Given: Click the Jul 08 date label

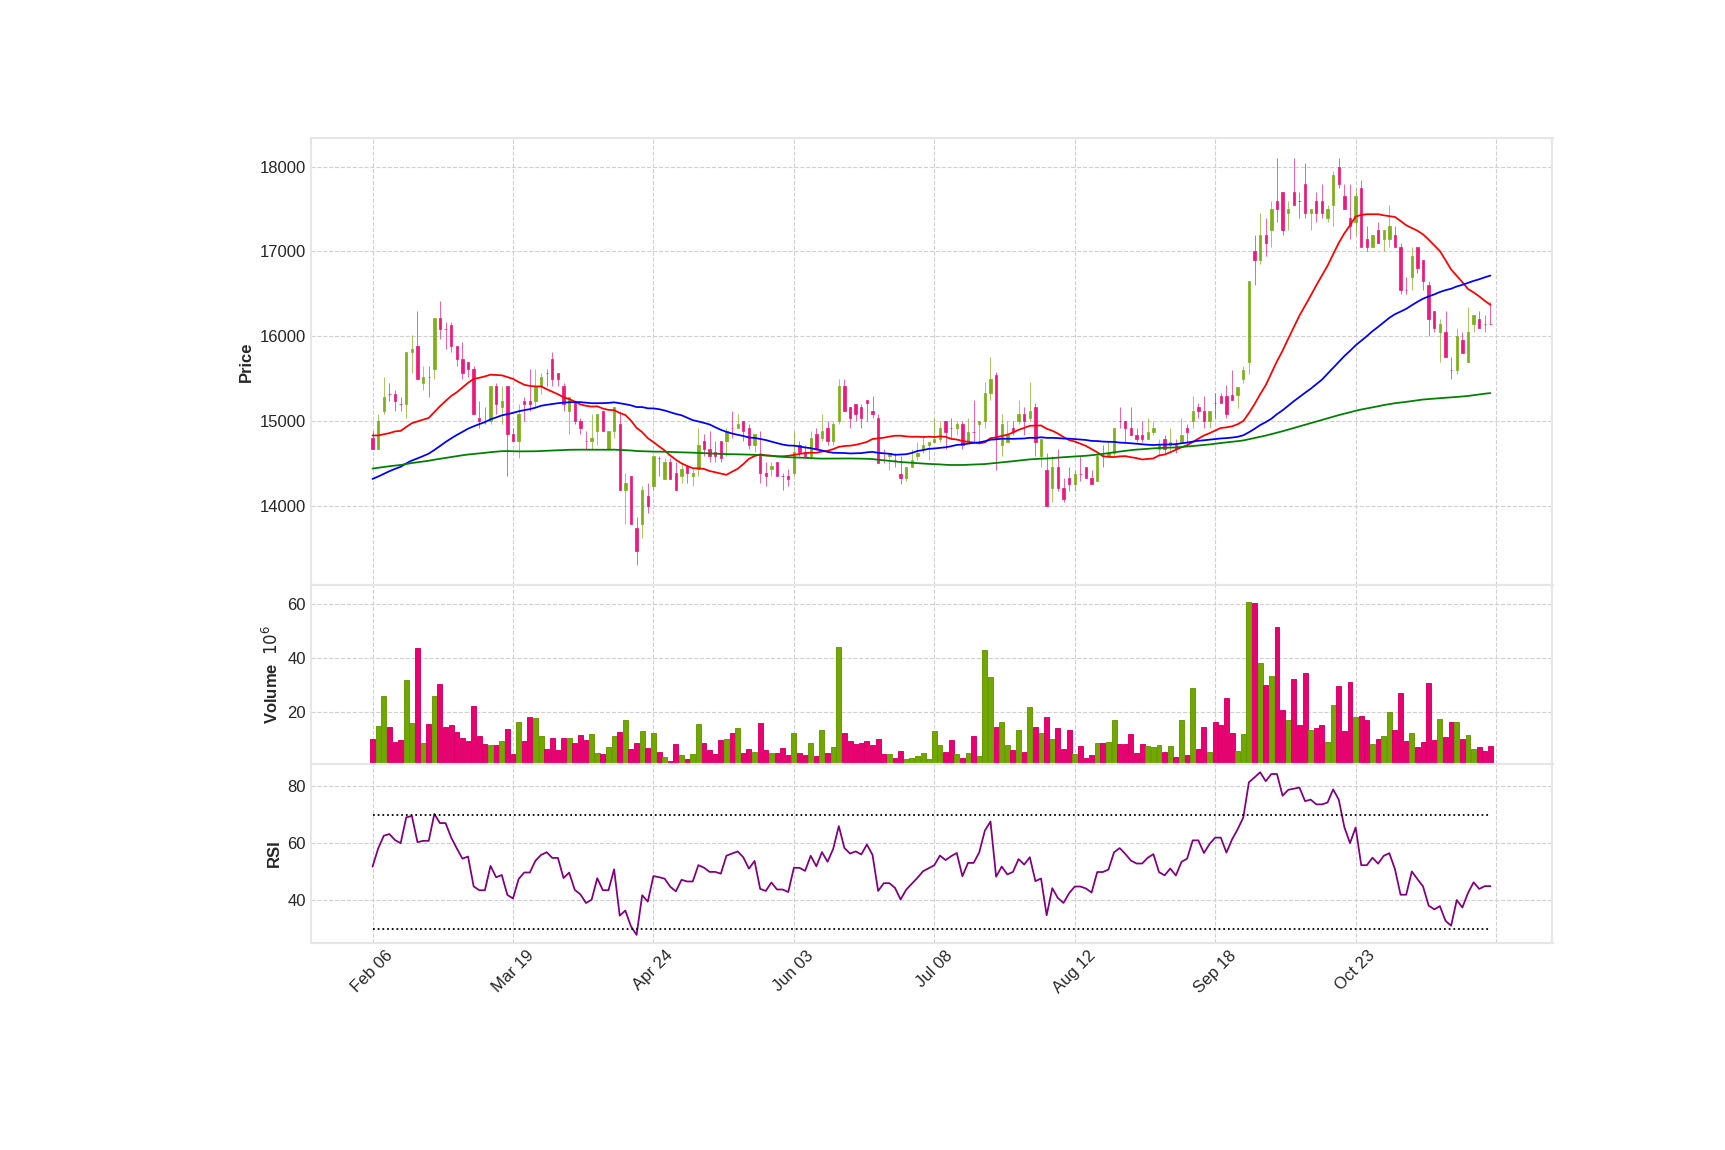Looking at the screenshot, I should coord(933,969).
